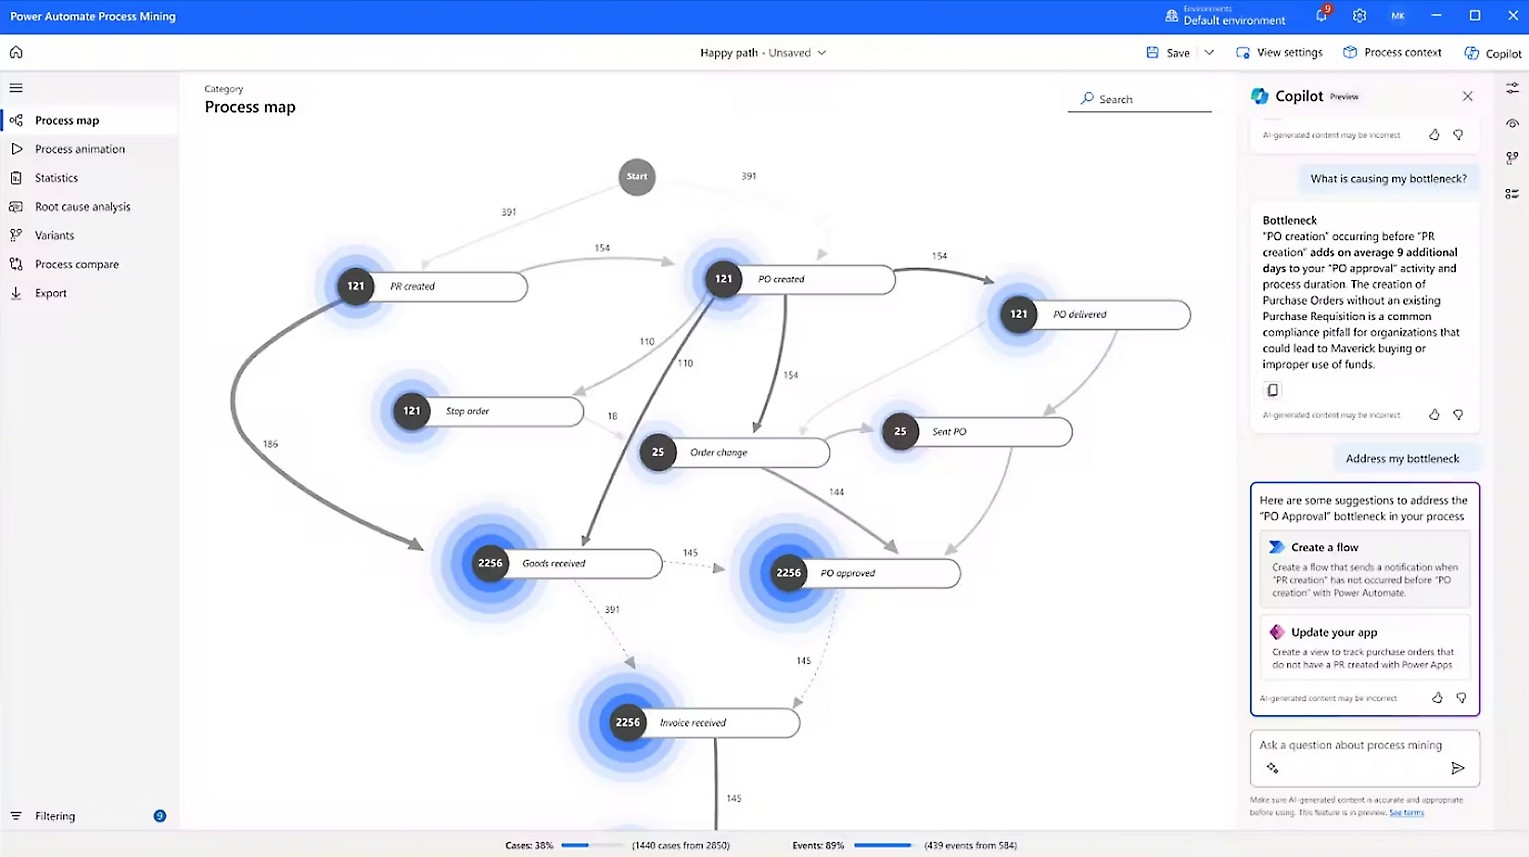Image resolution: width=1529 pixels, height=857 pixels.
Task: Click the Copilot prompt suggestions icon in the chat box
Action: click(1272, 768)
